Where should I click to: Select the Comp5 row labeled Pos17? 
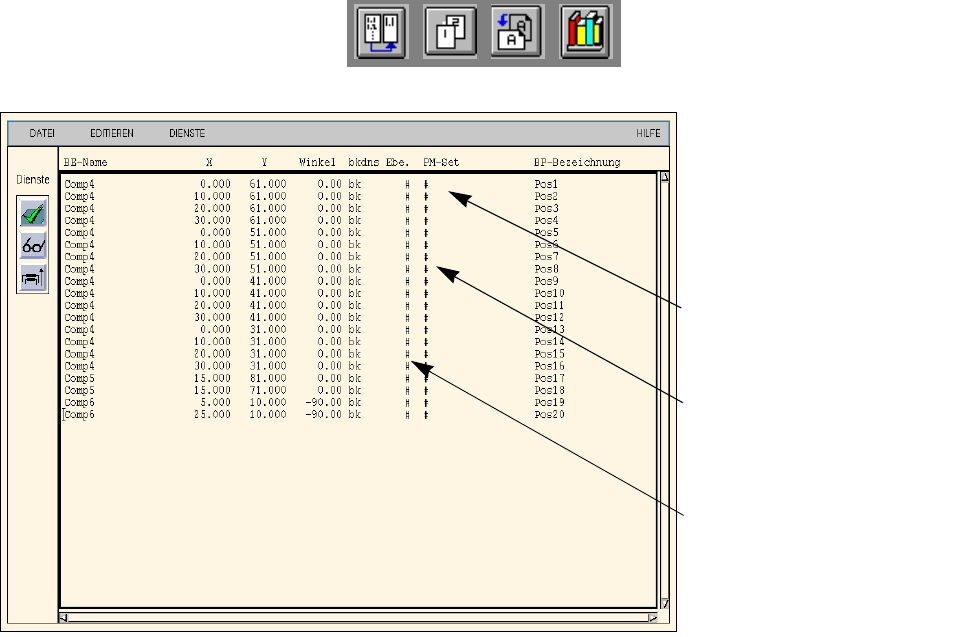click(549, 378)
